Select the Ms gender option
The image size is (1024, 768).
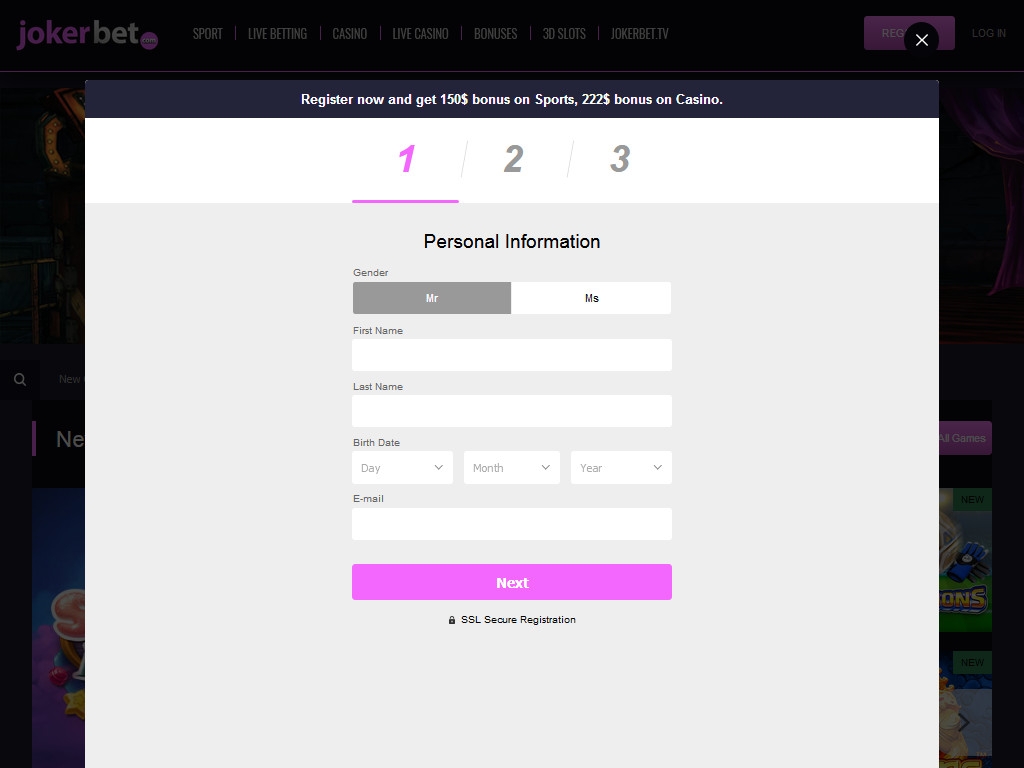click(x=591, y=298)
